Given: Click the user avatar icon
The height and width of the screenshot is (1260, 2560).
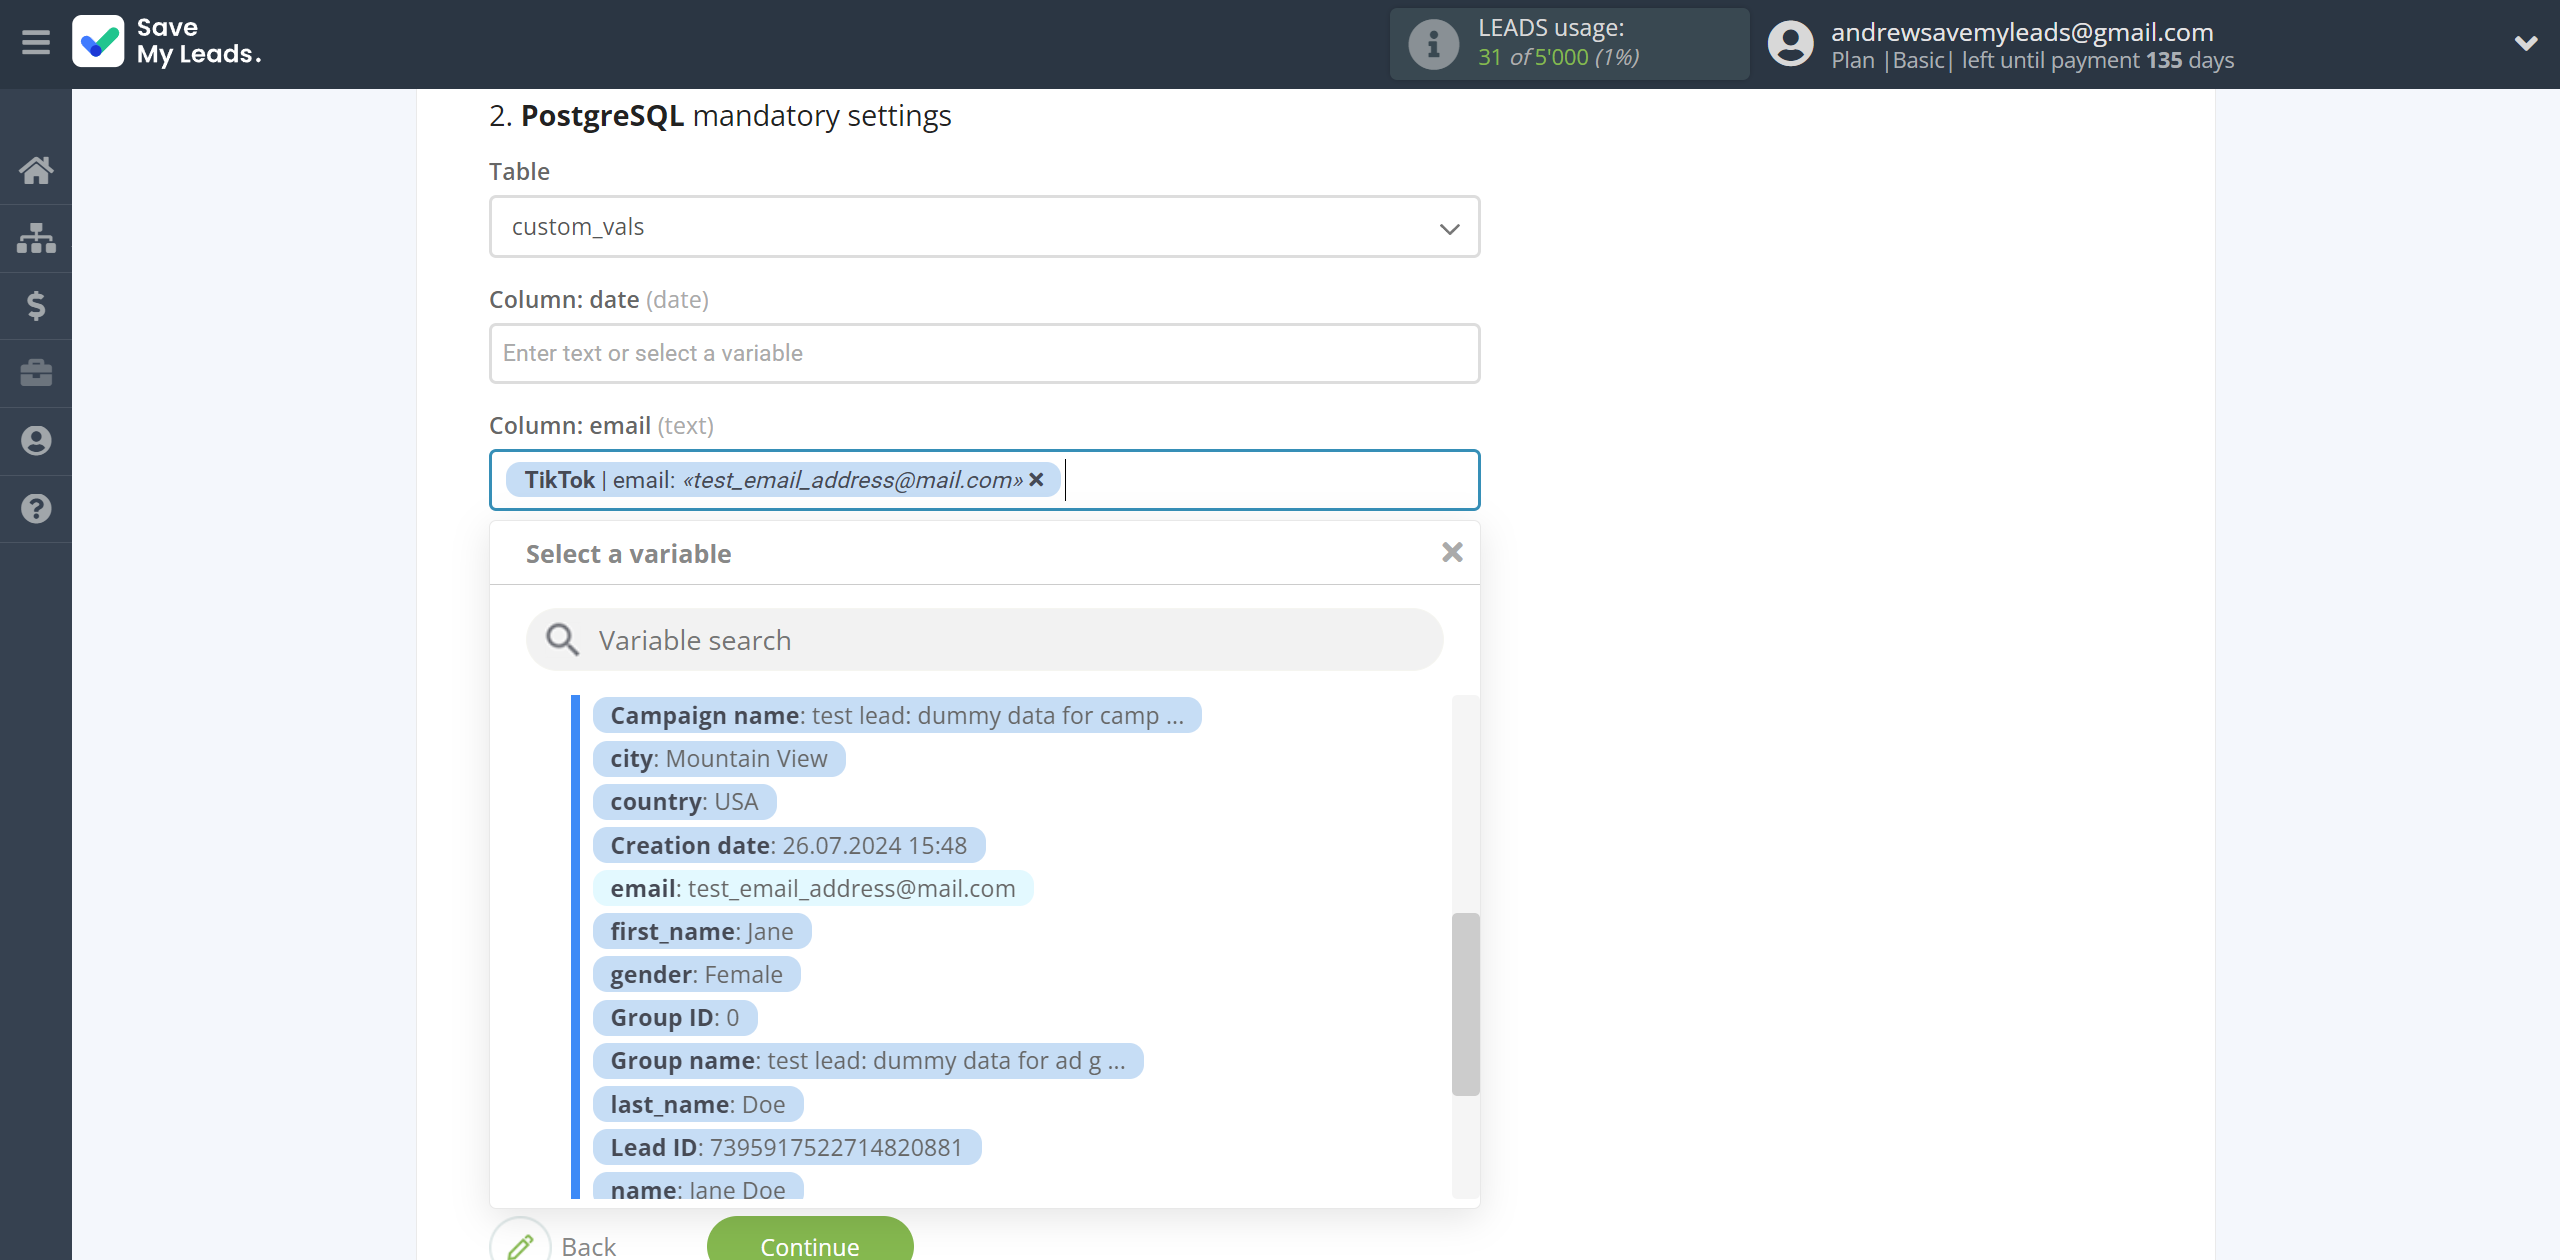Looking at the screenshot, I should click(x=1790, y=44).
